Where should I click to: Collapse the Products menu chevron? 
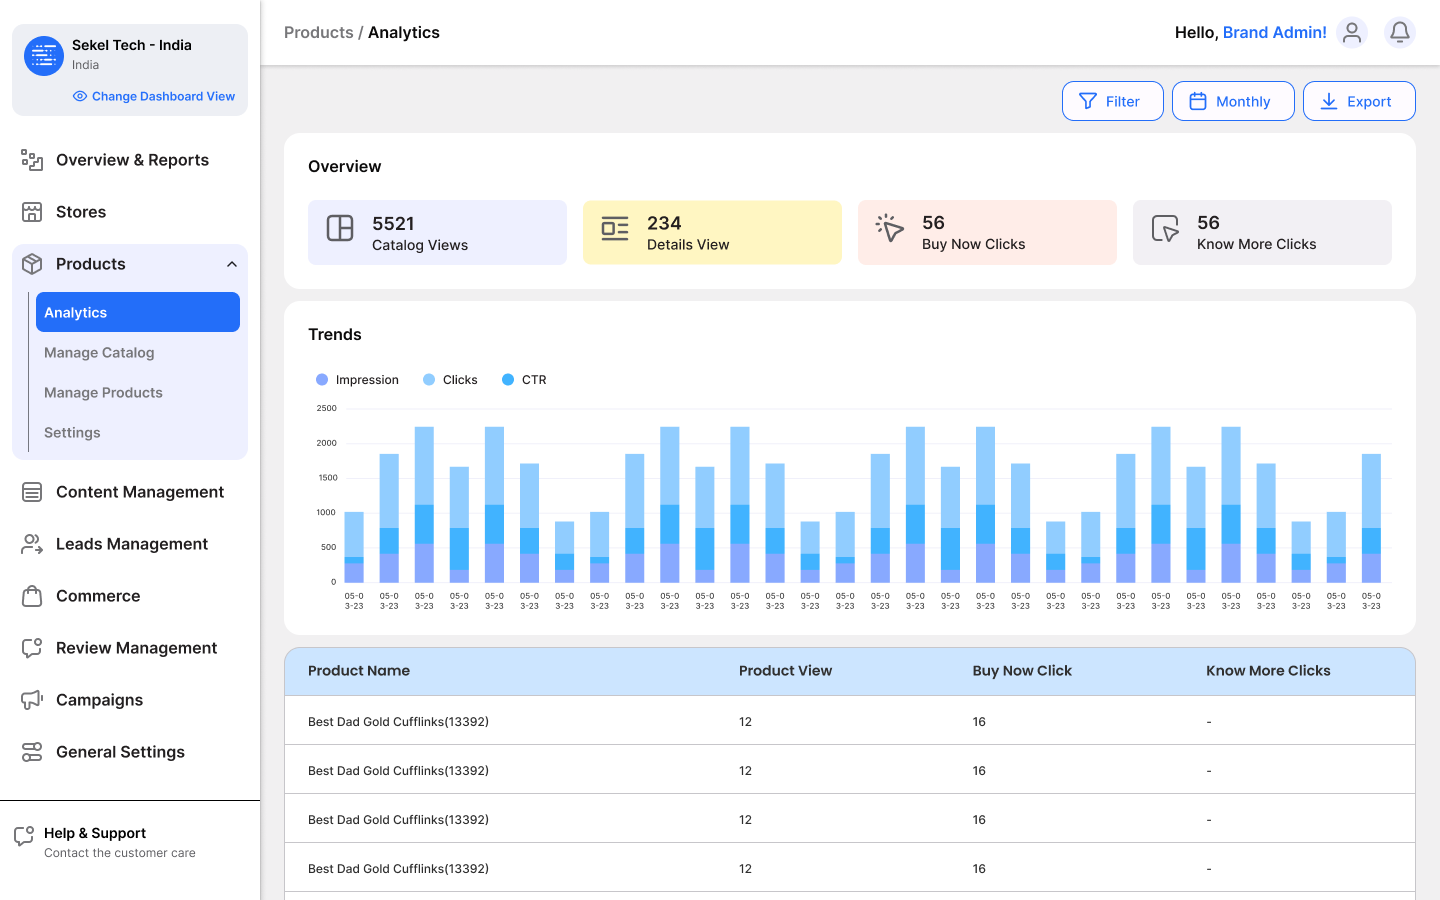point(232,264)
